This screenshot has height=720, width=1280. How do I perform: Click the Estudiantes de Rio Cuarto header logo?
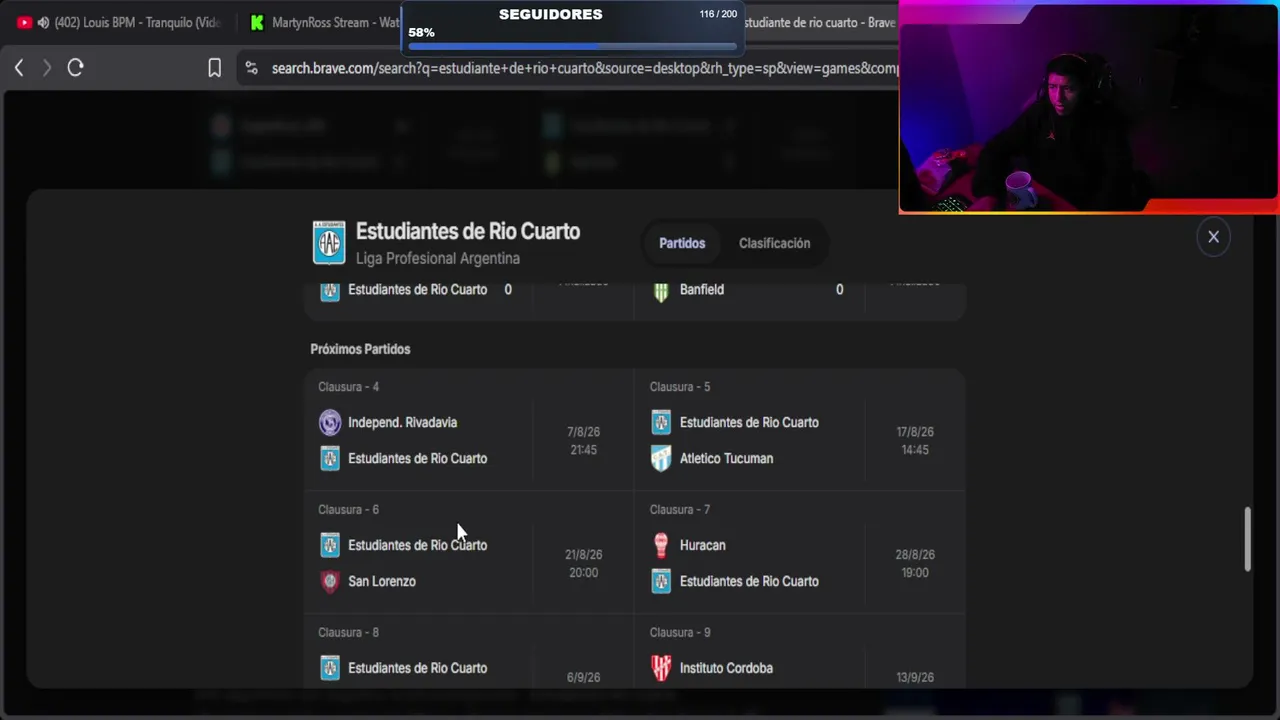(x=329, y=243)
